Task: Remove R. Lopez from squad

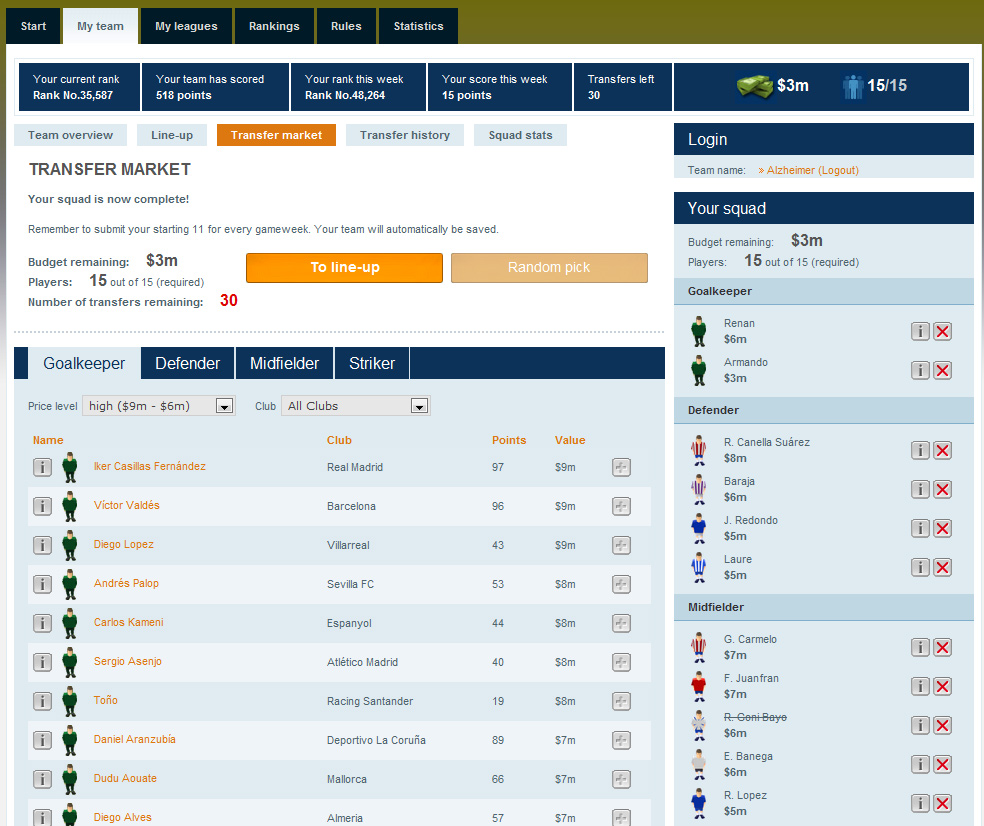Action: pyautogui.click(x=942, y=803)
